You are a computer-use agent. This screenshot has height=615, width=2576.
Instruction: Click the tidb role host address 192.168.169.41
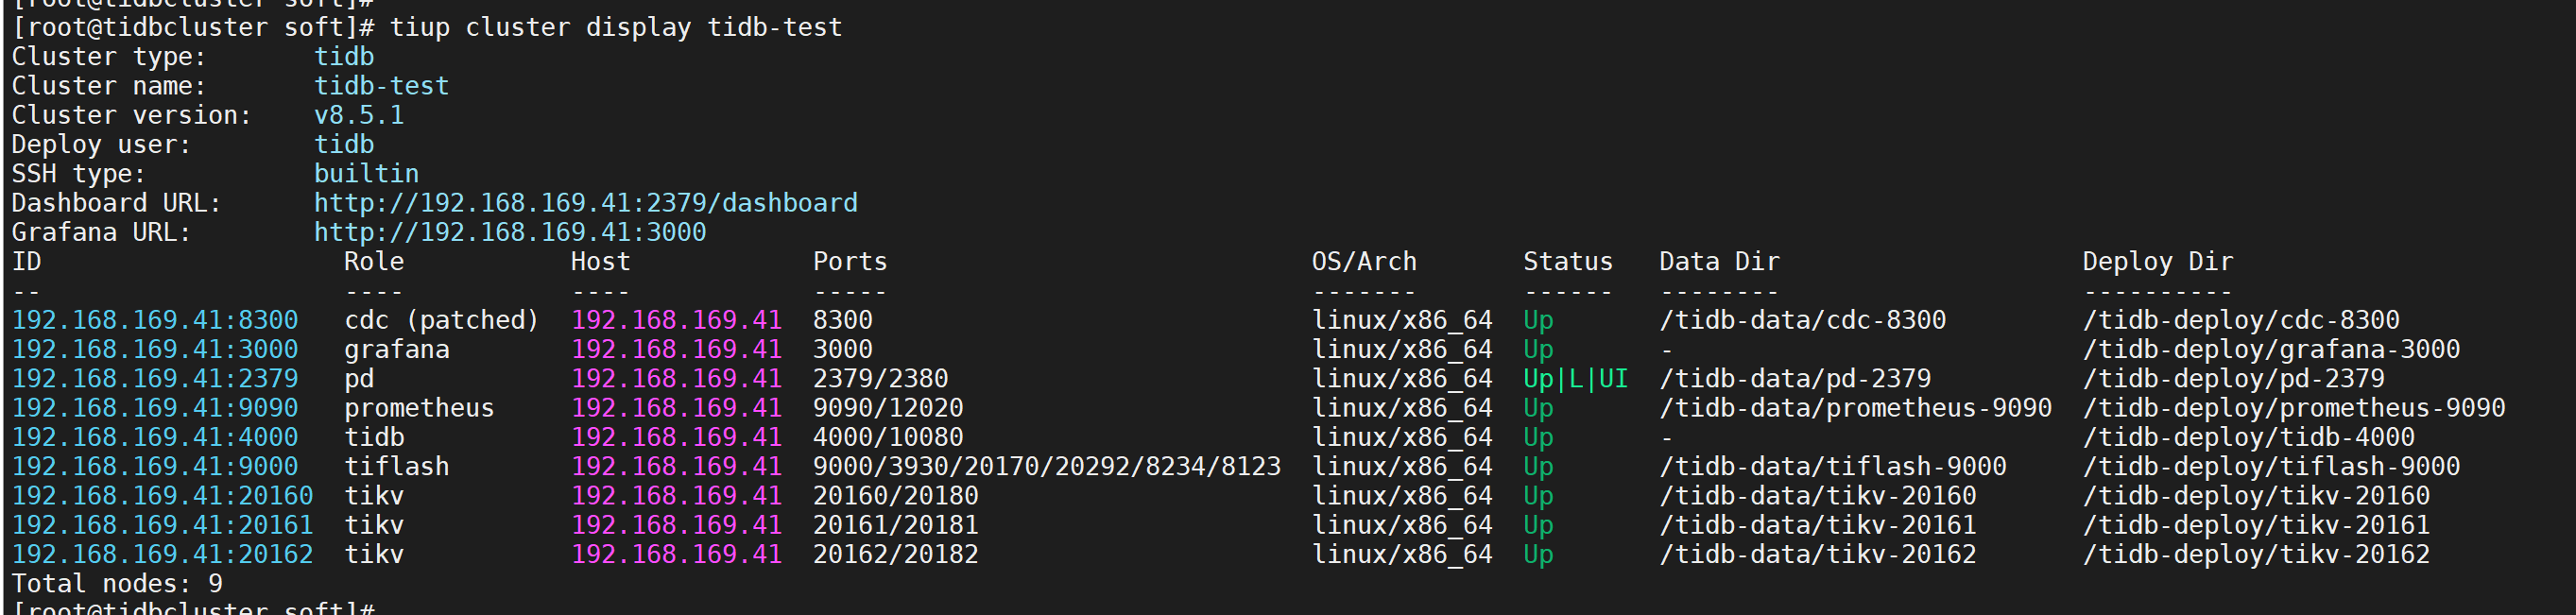(676, 437)
